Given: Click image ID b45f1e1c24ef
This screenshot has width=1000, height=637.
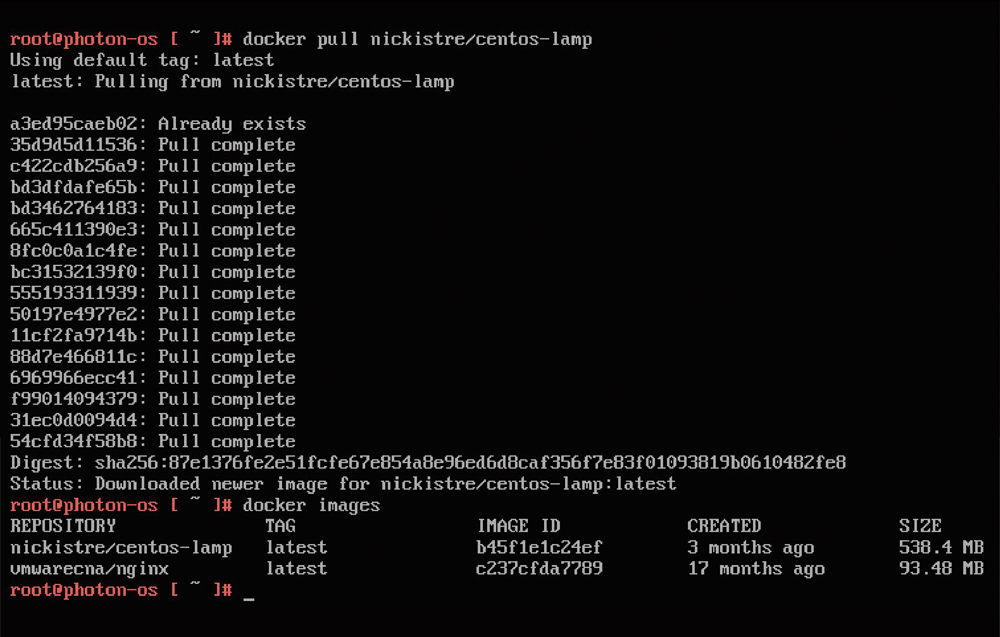Looking at the screenshot, I should tap(540, 548).
